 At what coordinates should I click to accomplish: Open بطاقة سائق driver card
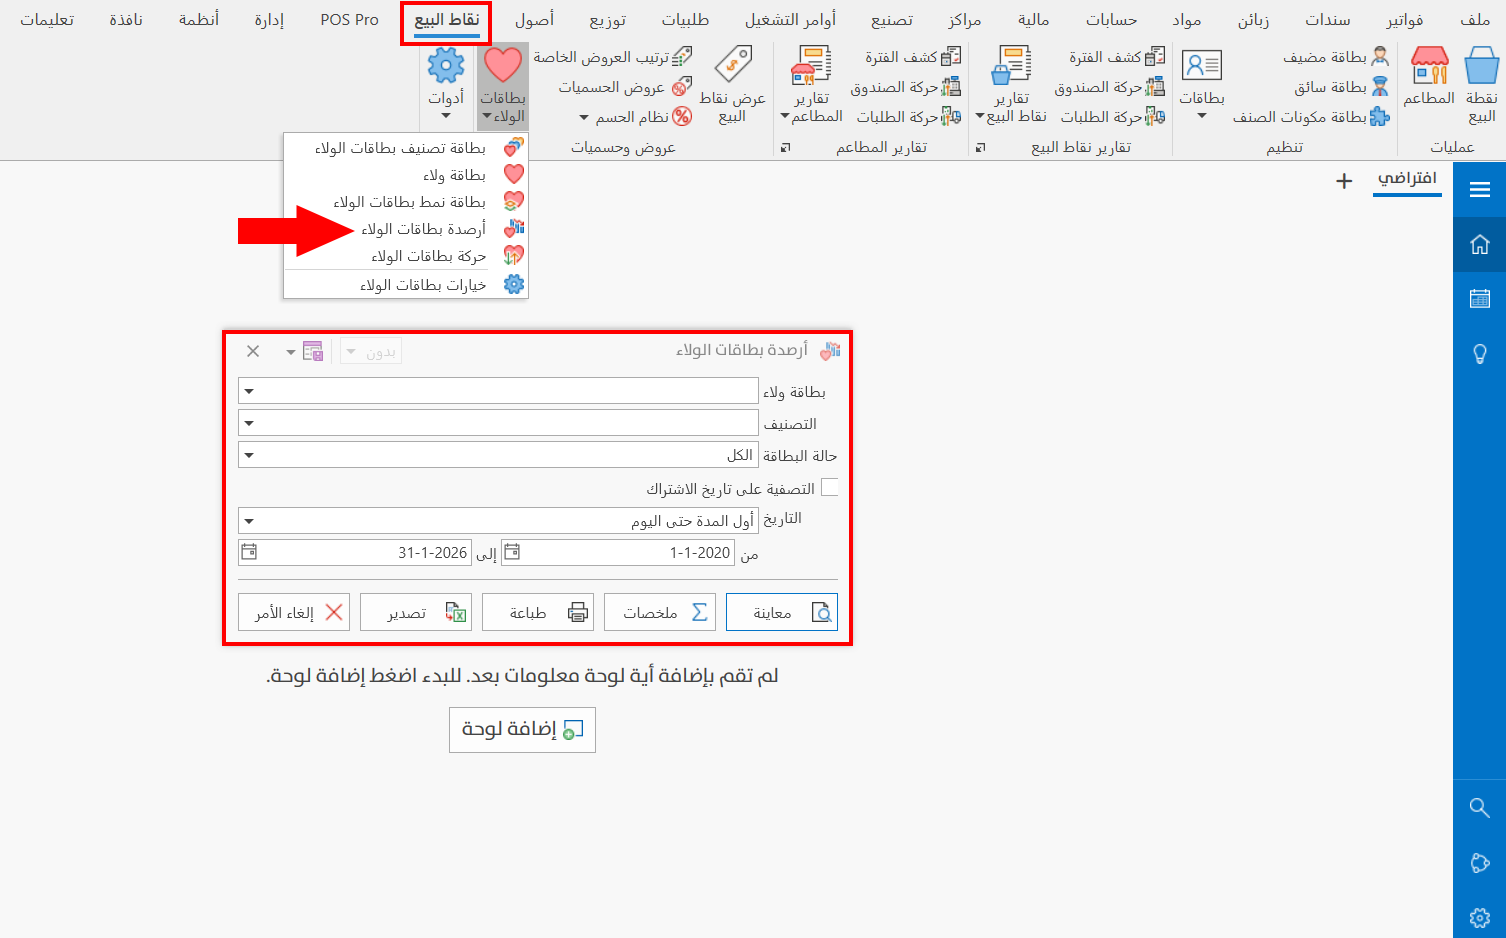click(x=1341, y=87)
